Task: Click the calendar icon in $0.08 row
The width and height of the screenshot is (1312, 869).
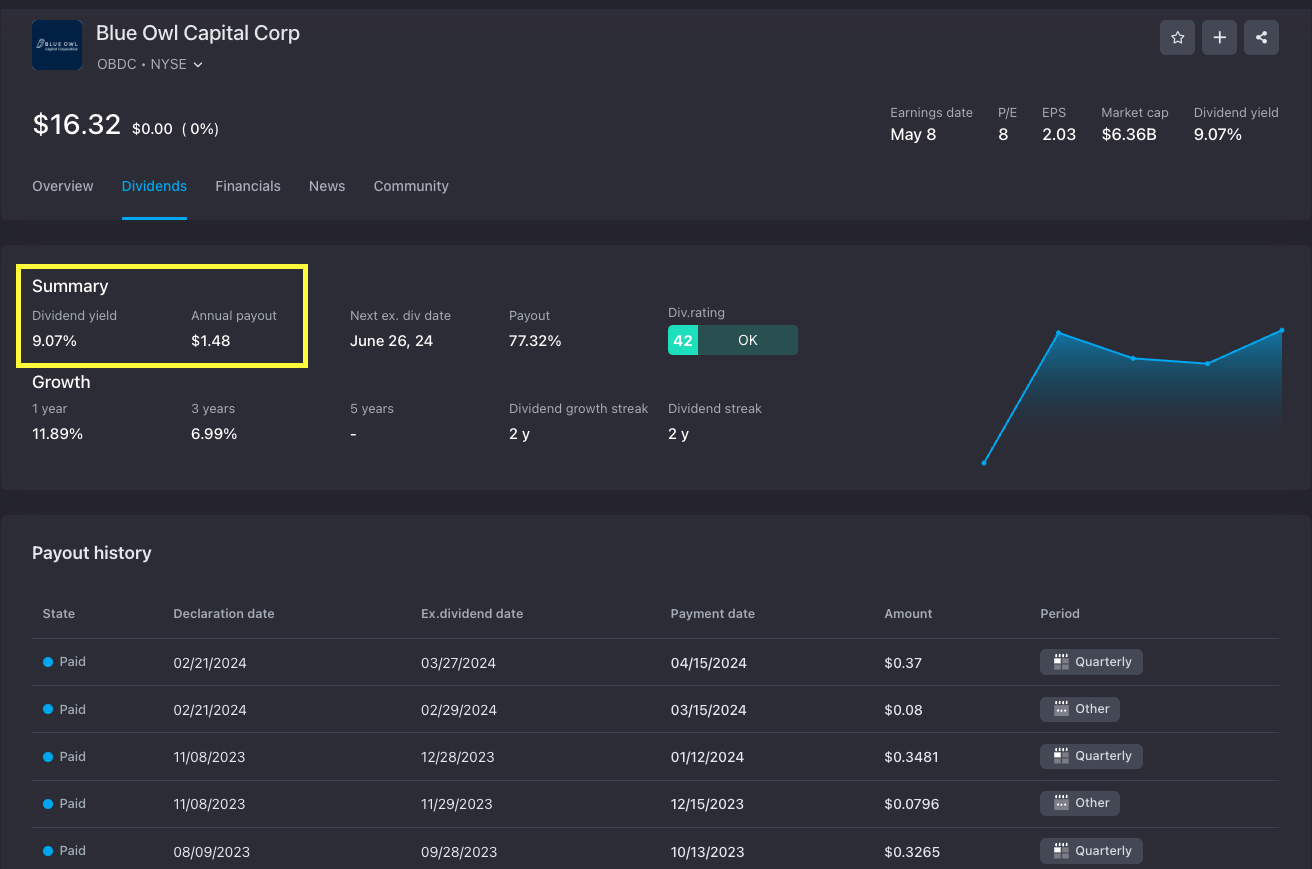Action: tap(1061, 709)
